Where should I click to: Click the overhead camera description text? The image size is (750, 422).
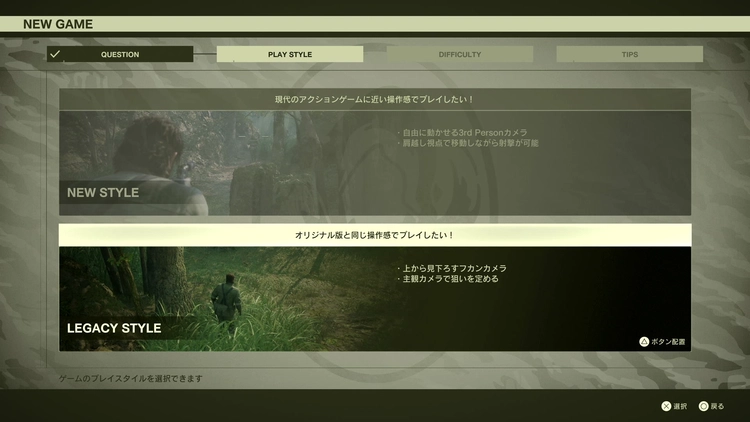point(452,268)
